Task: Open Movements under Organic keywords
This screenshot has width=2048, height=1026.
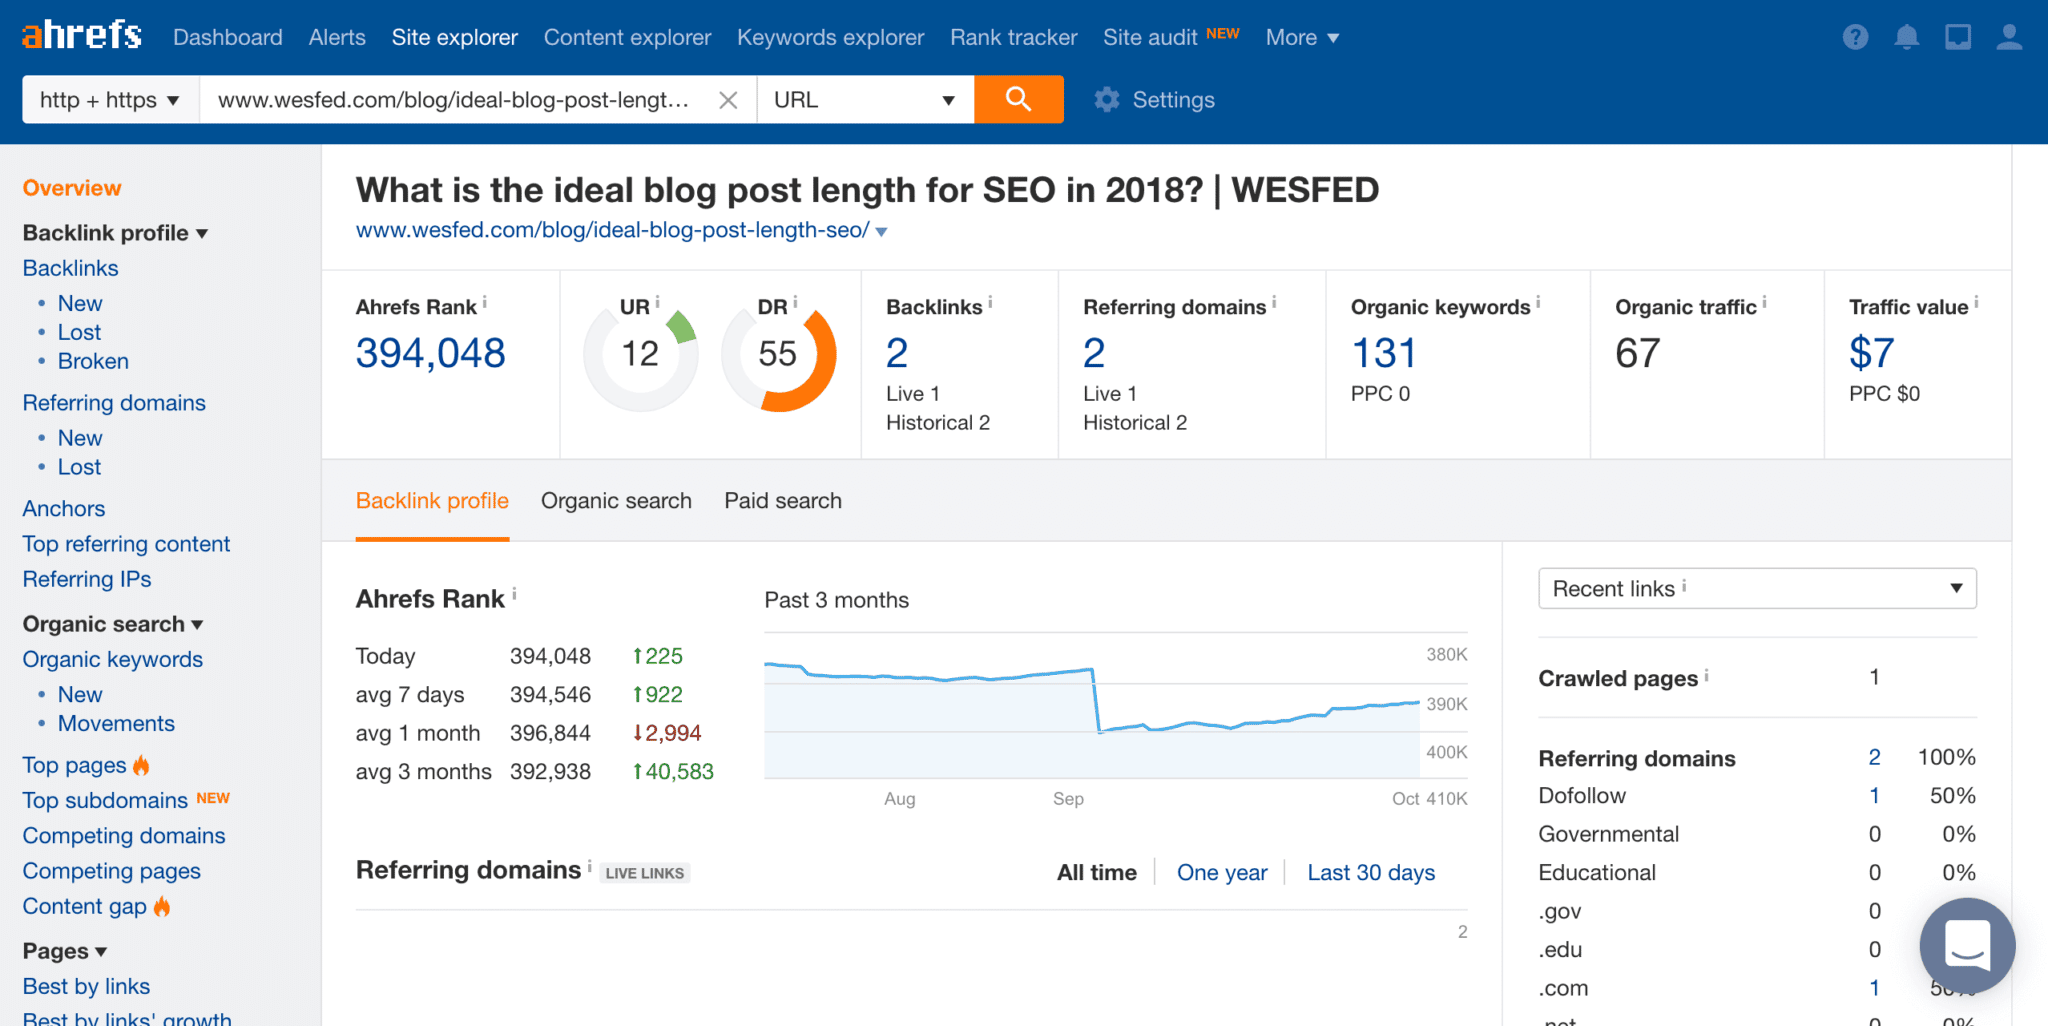Action: tap(116, 723)
